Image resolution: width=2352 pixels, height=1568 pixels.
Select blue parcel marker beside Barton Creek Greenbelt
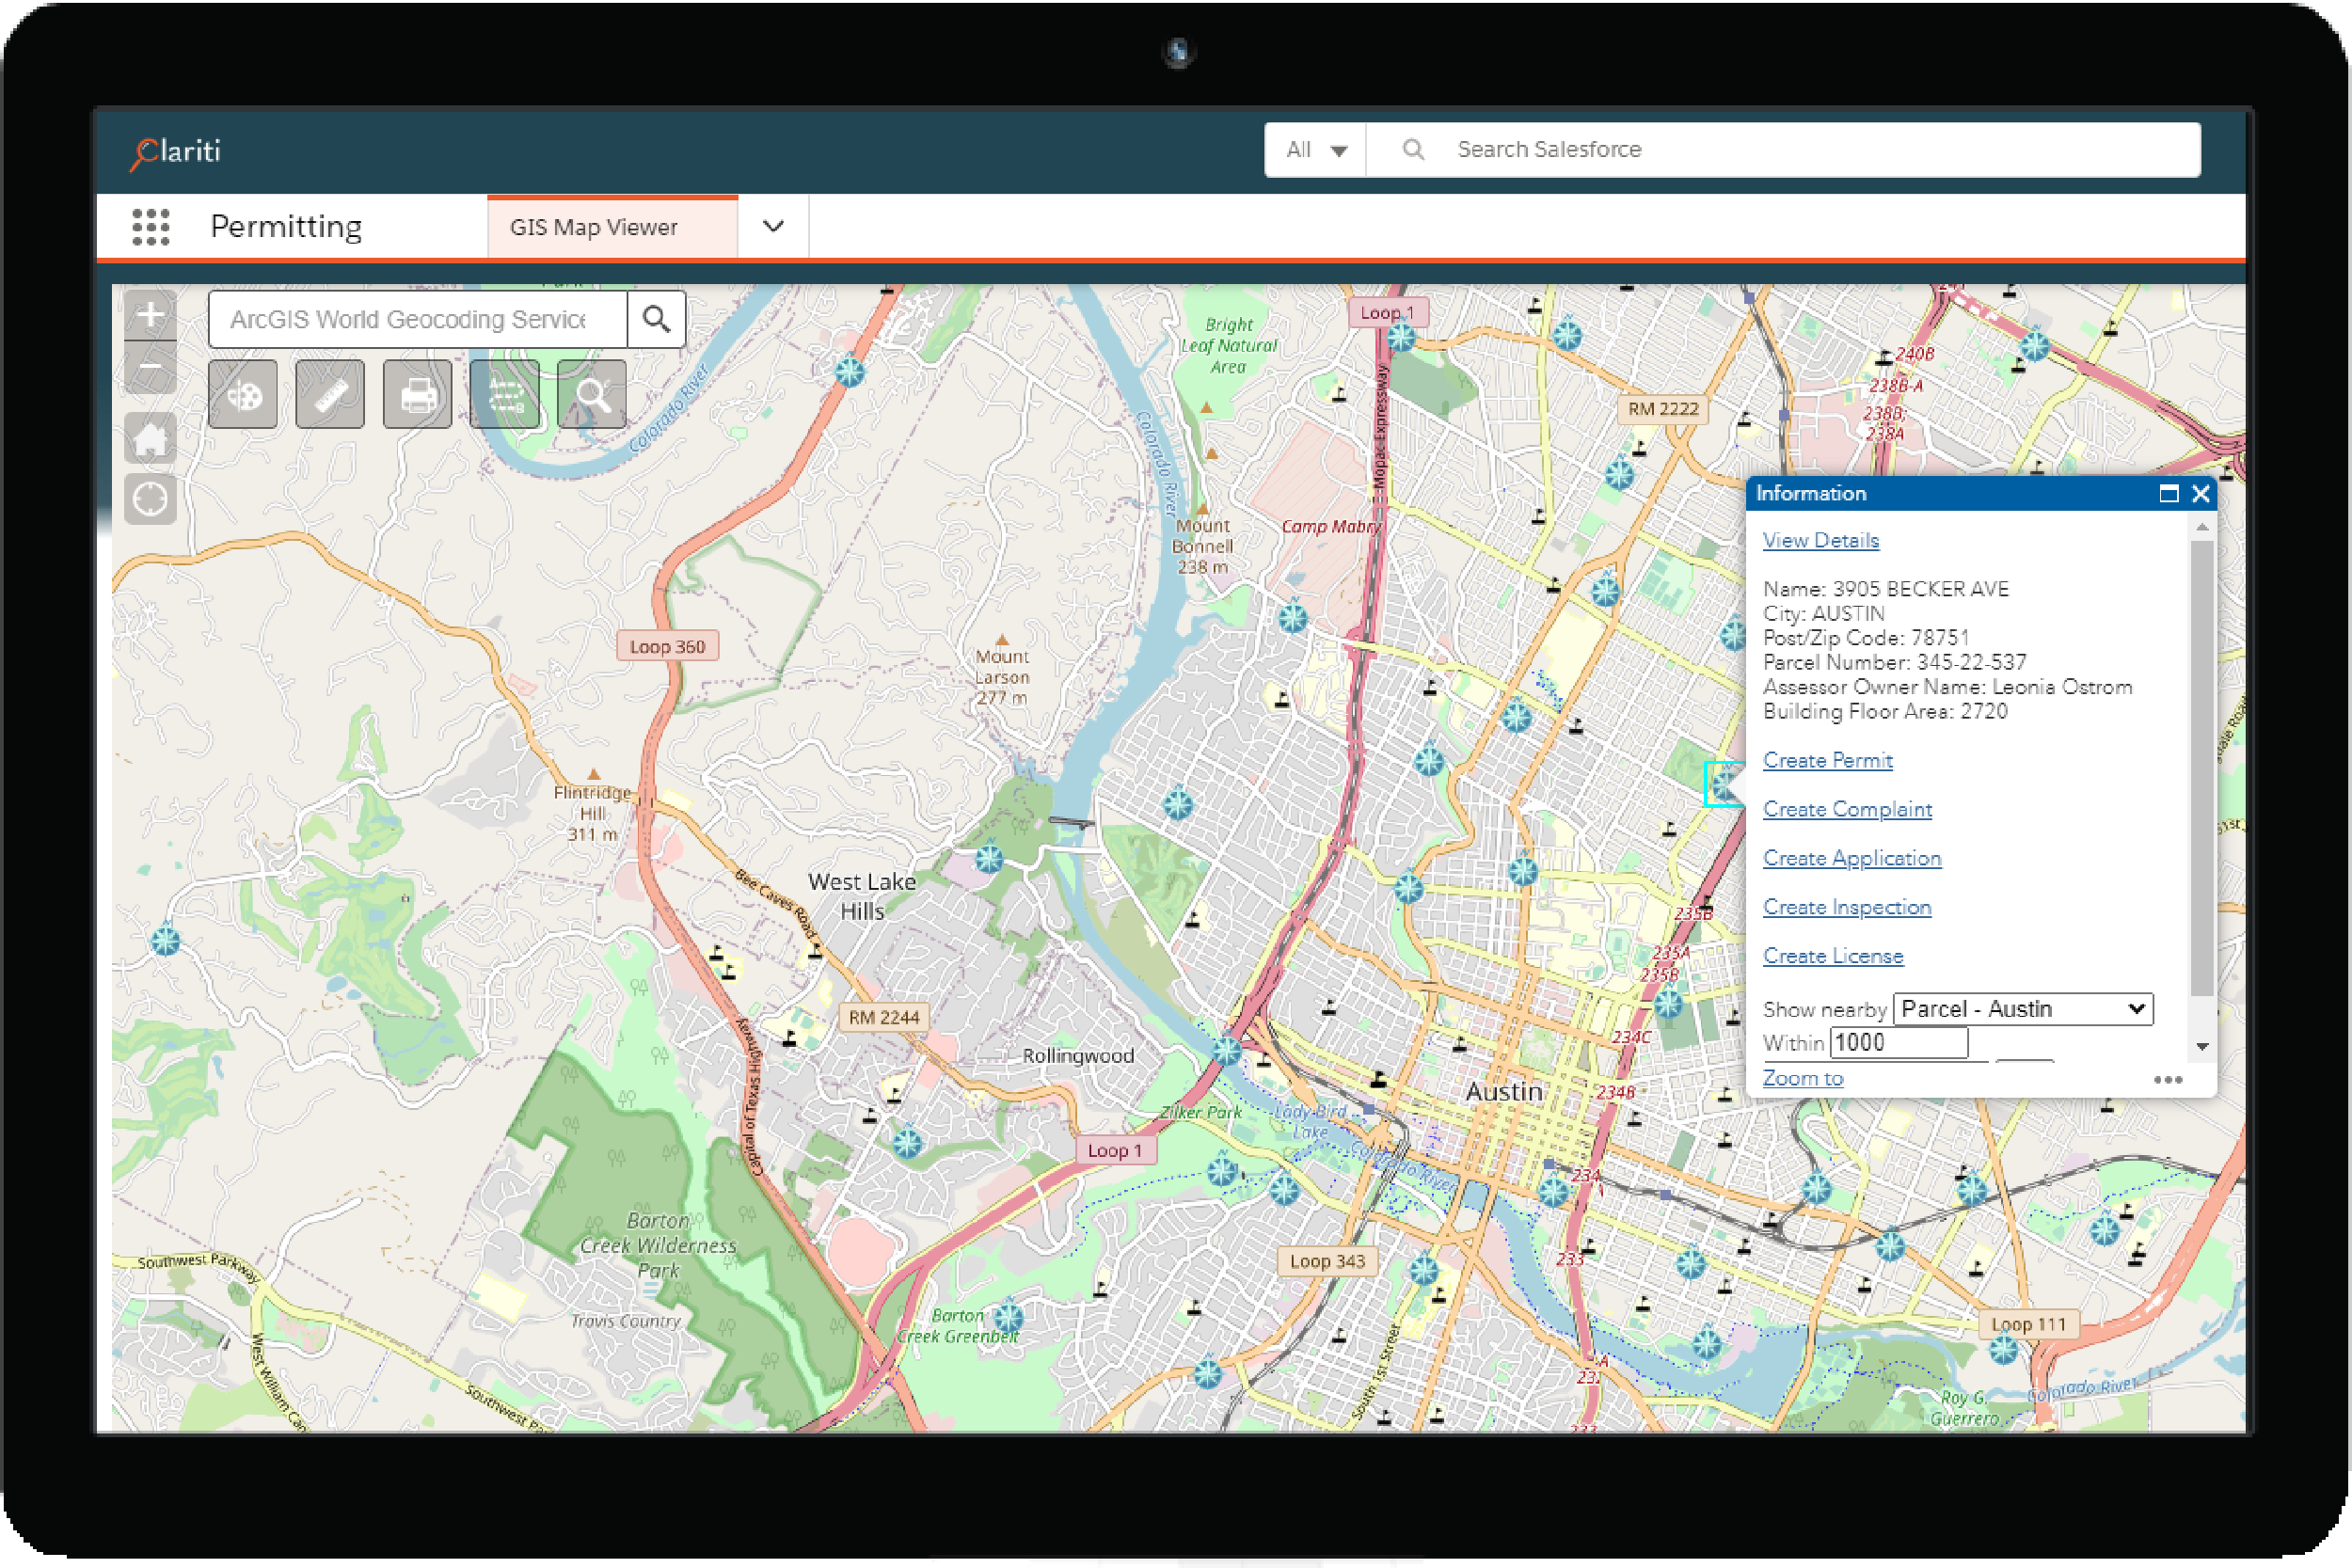click(x=1008, y=1316)
